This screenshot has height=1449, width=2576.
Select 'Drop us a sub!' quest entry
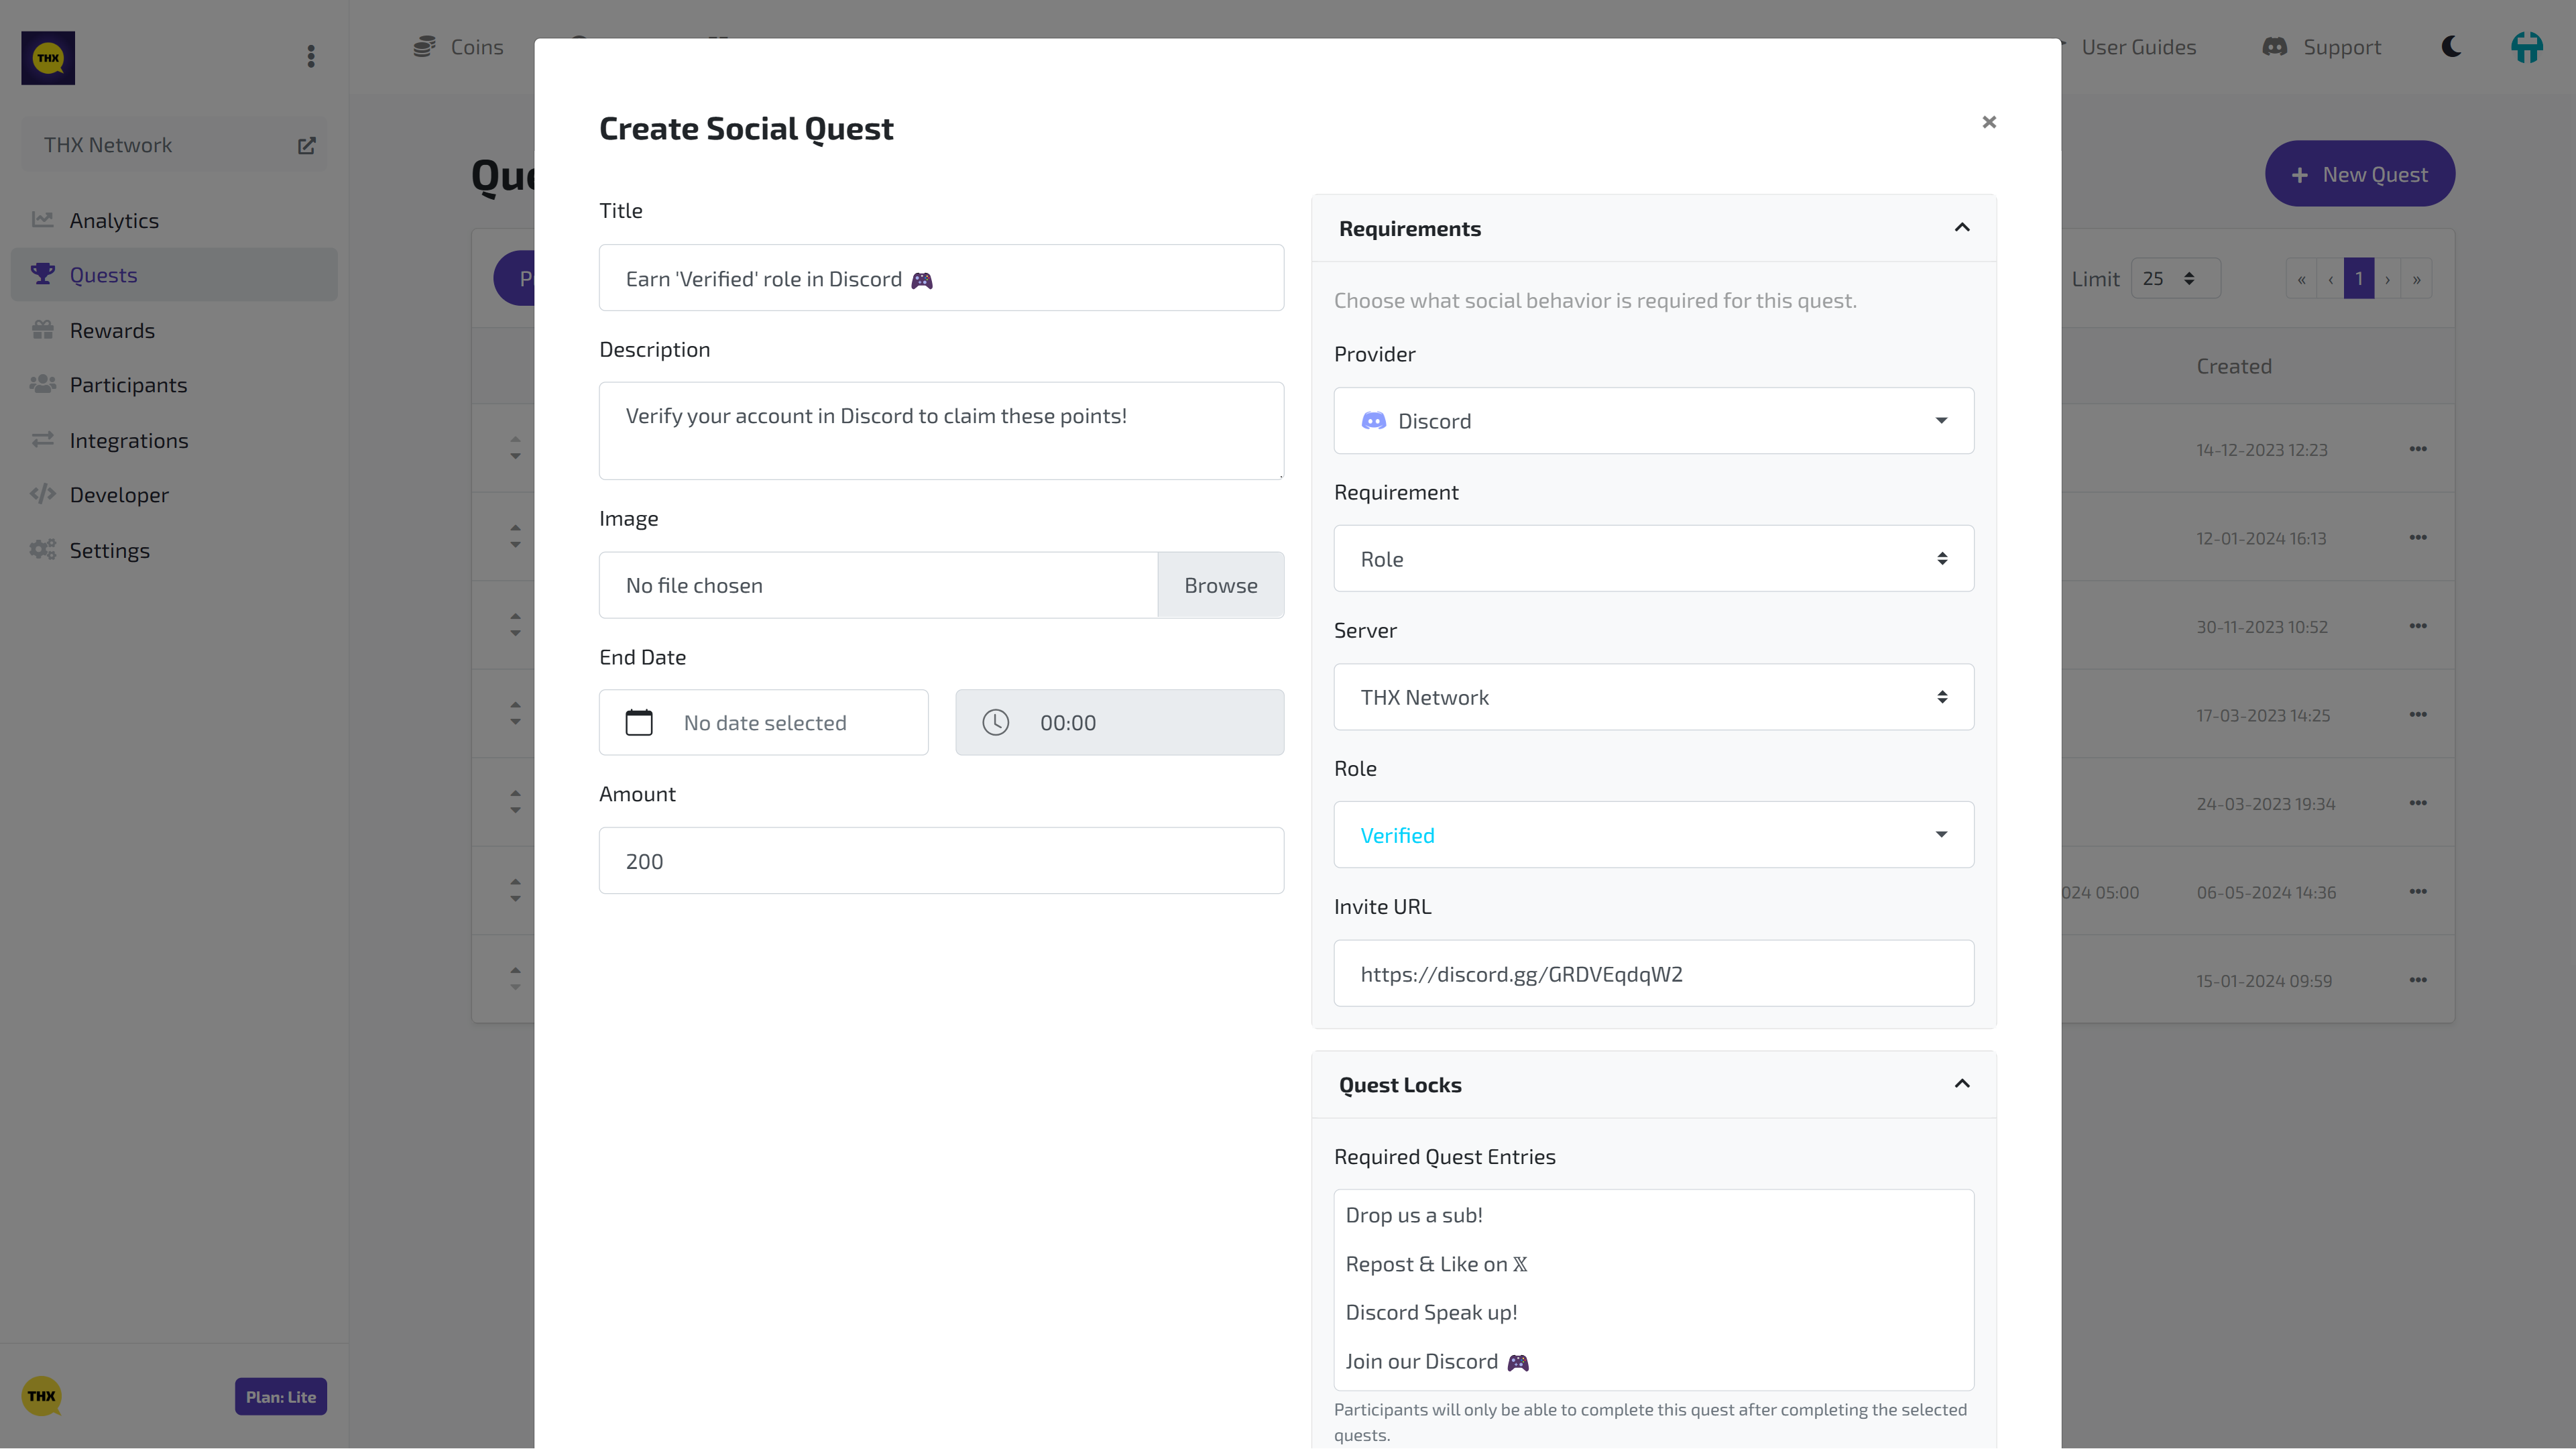[1414, 1215]
